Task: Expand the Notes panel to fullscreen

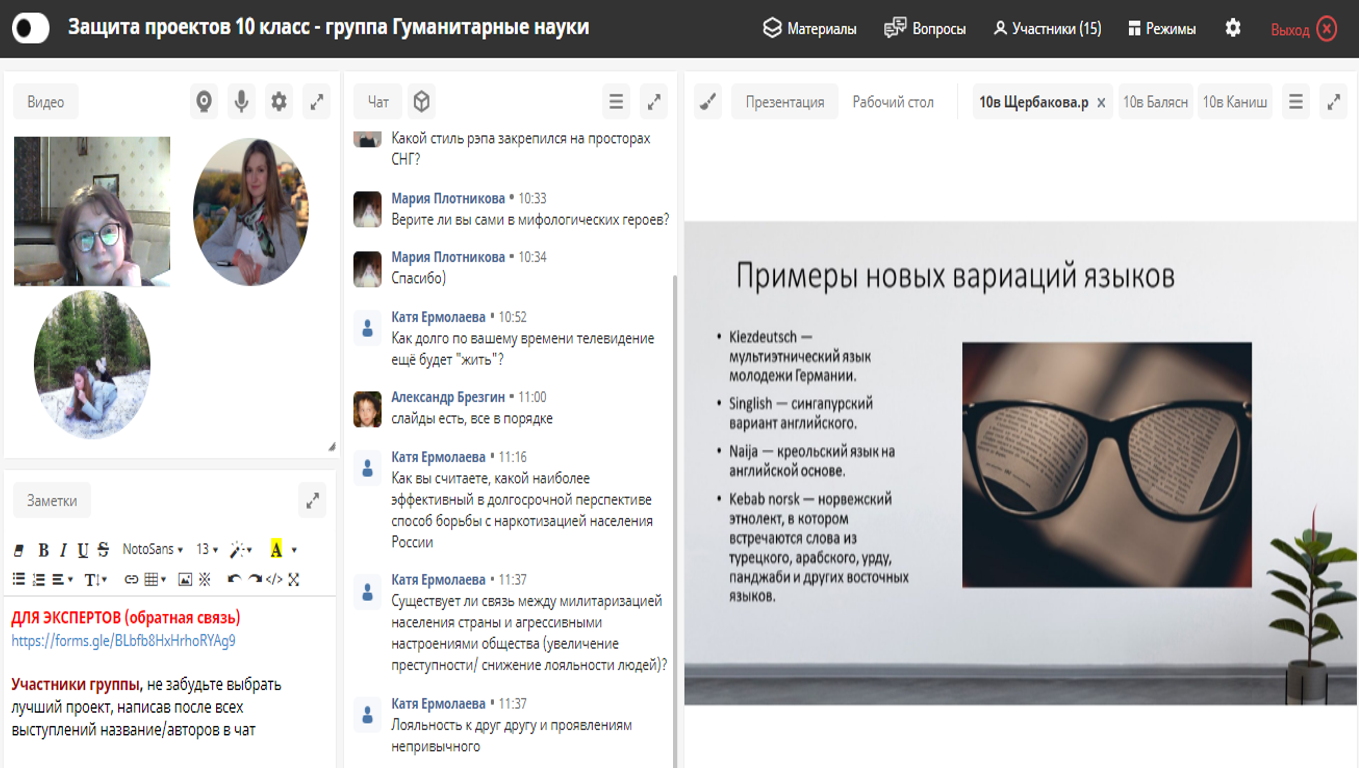Action: [312, 501]
